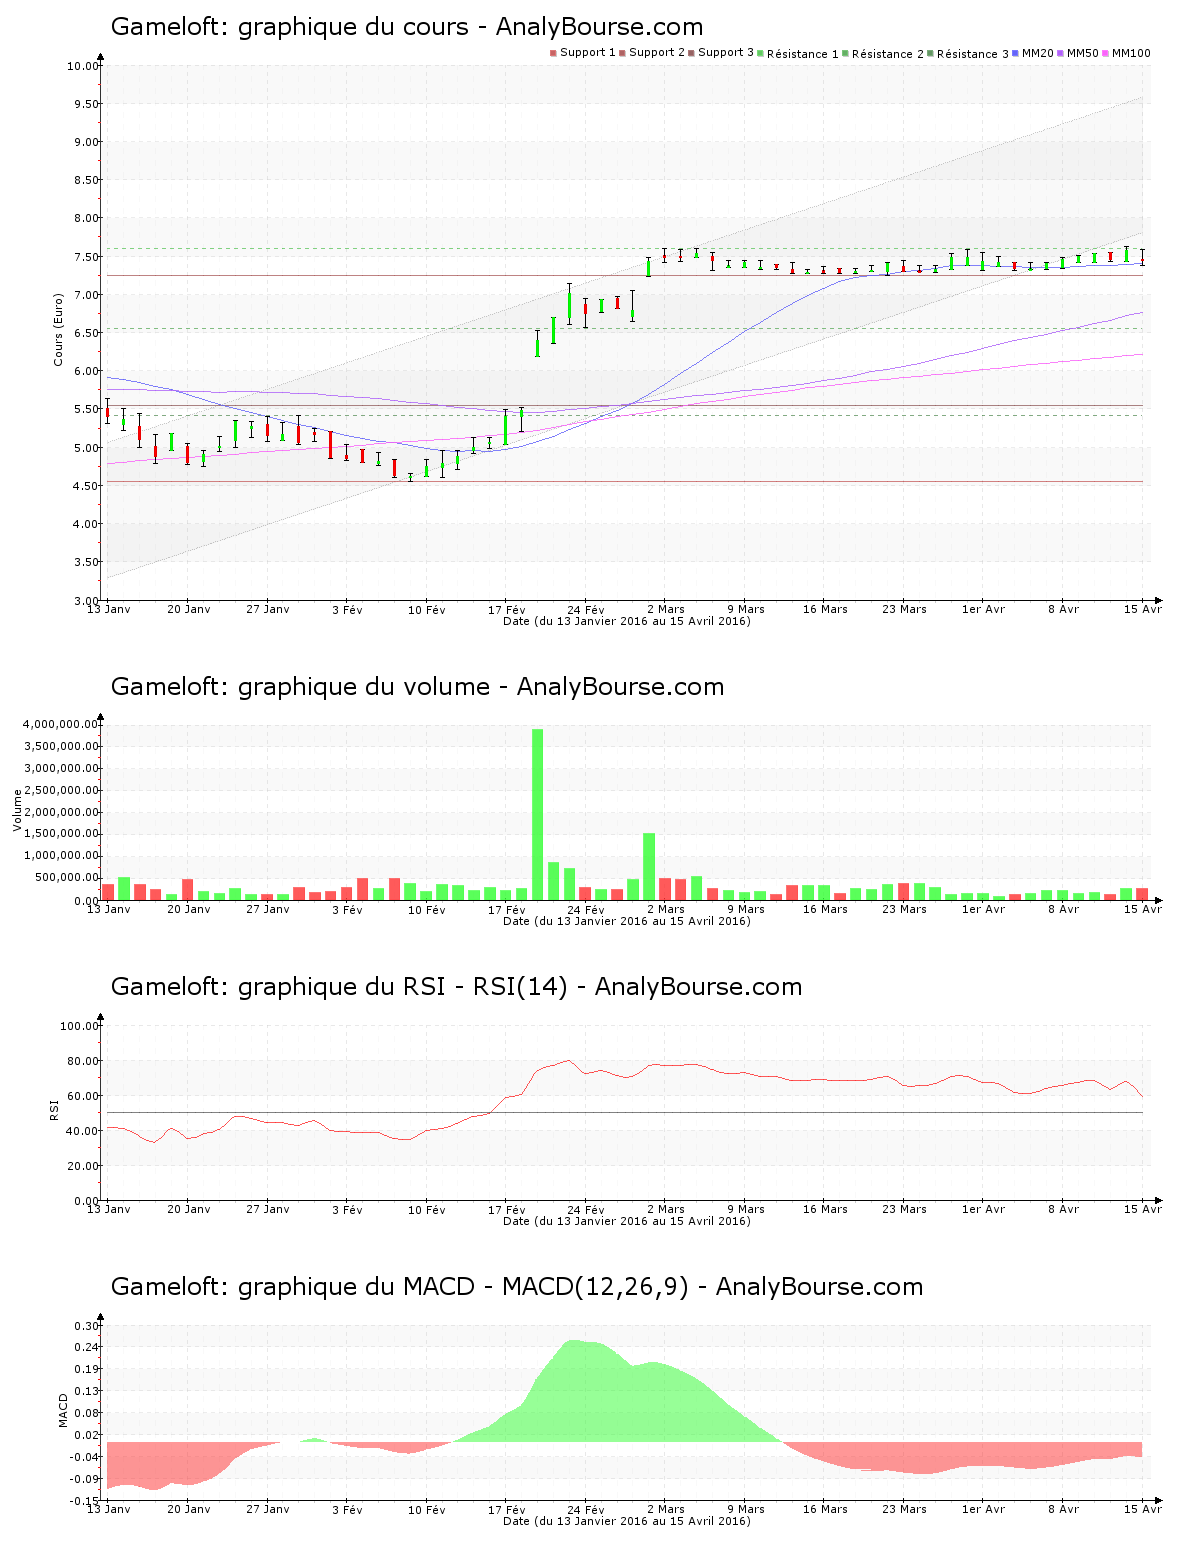Click '24 Fév' date on the price chart
Viewport: 1200px width, 1550px height.
coord(586,610)
